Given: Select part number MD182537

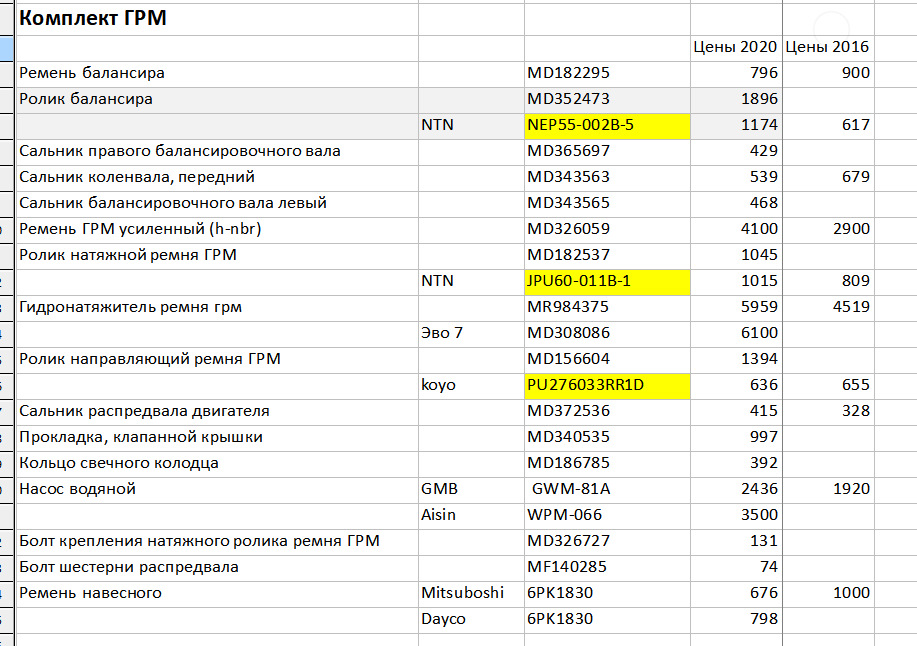Looking at the screenshot, I should 607,256.
